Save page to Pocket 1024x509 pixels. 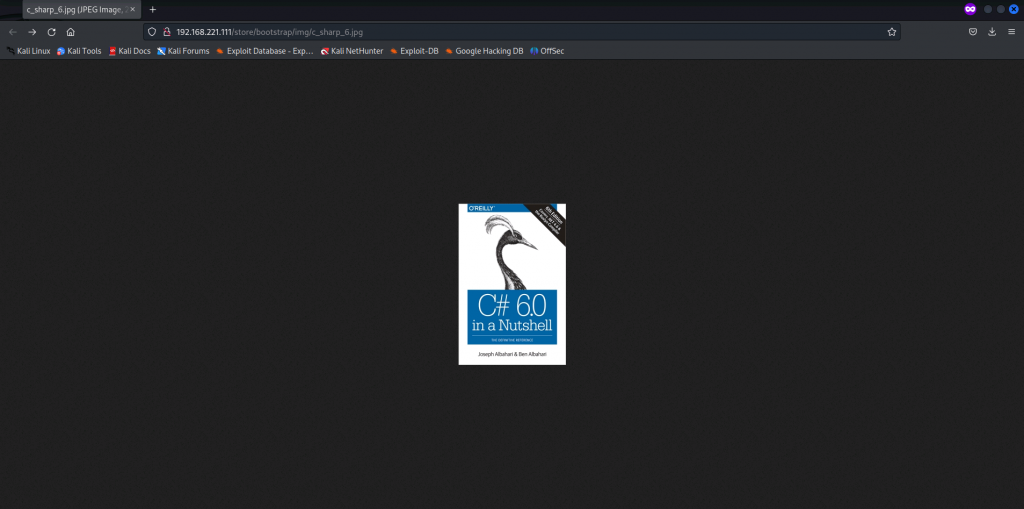(972, 31)
